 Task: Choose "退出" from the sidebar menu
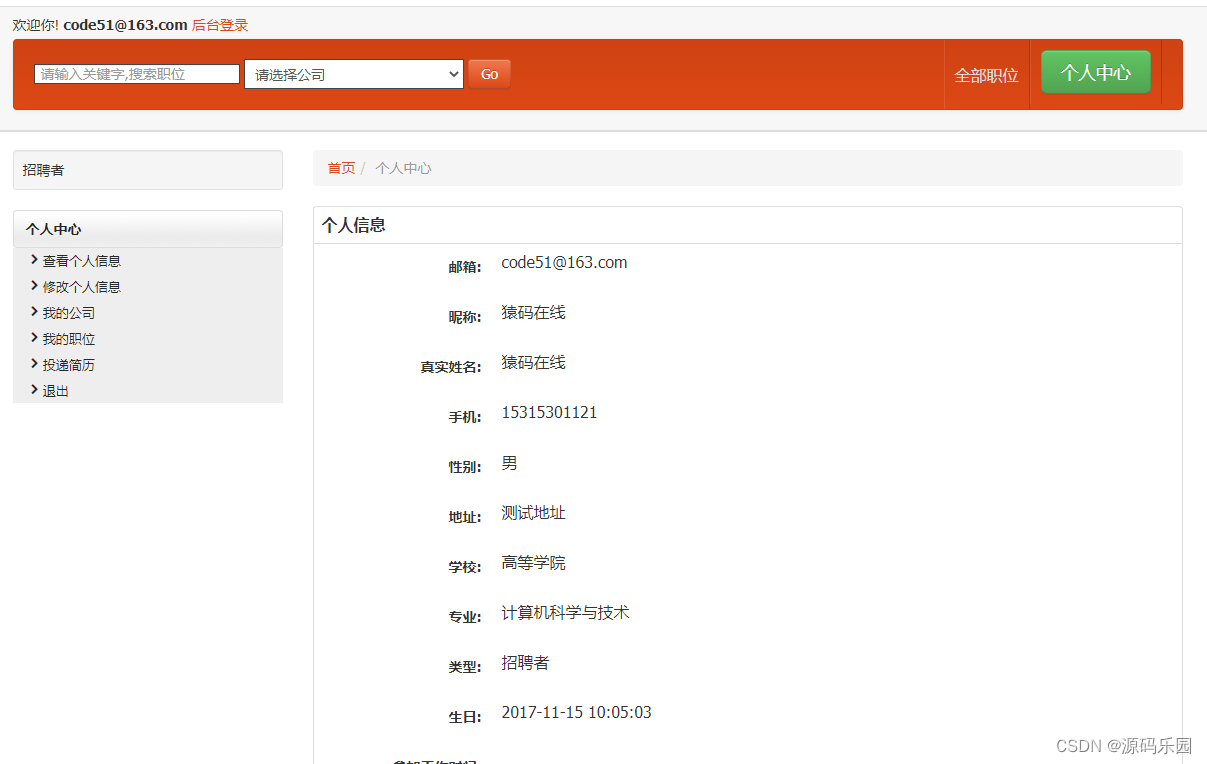(x=57, y=390)
